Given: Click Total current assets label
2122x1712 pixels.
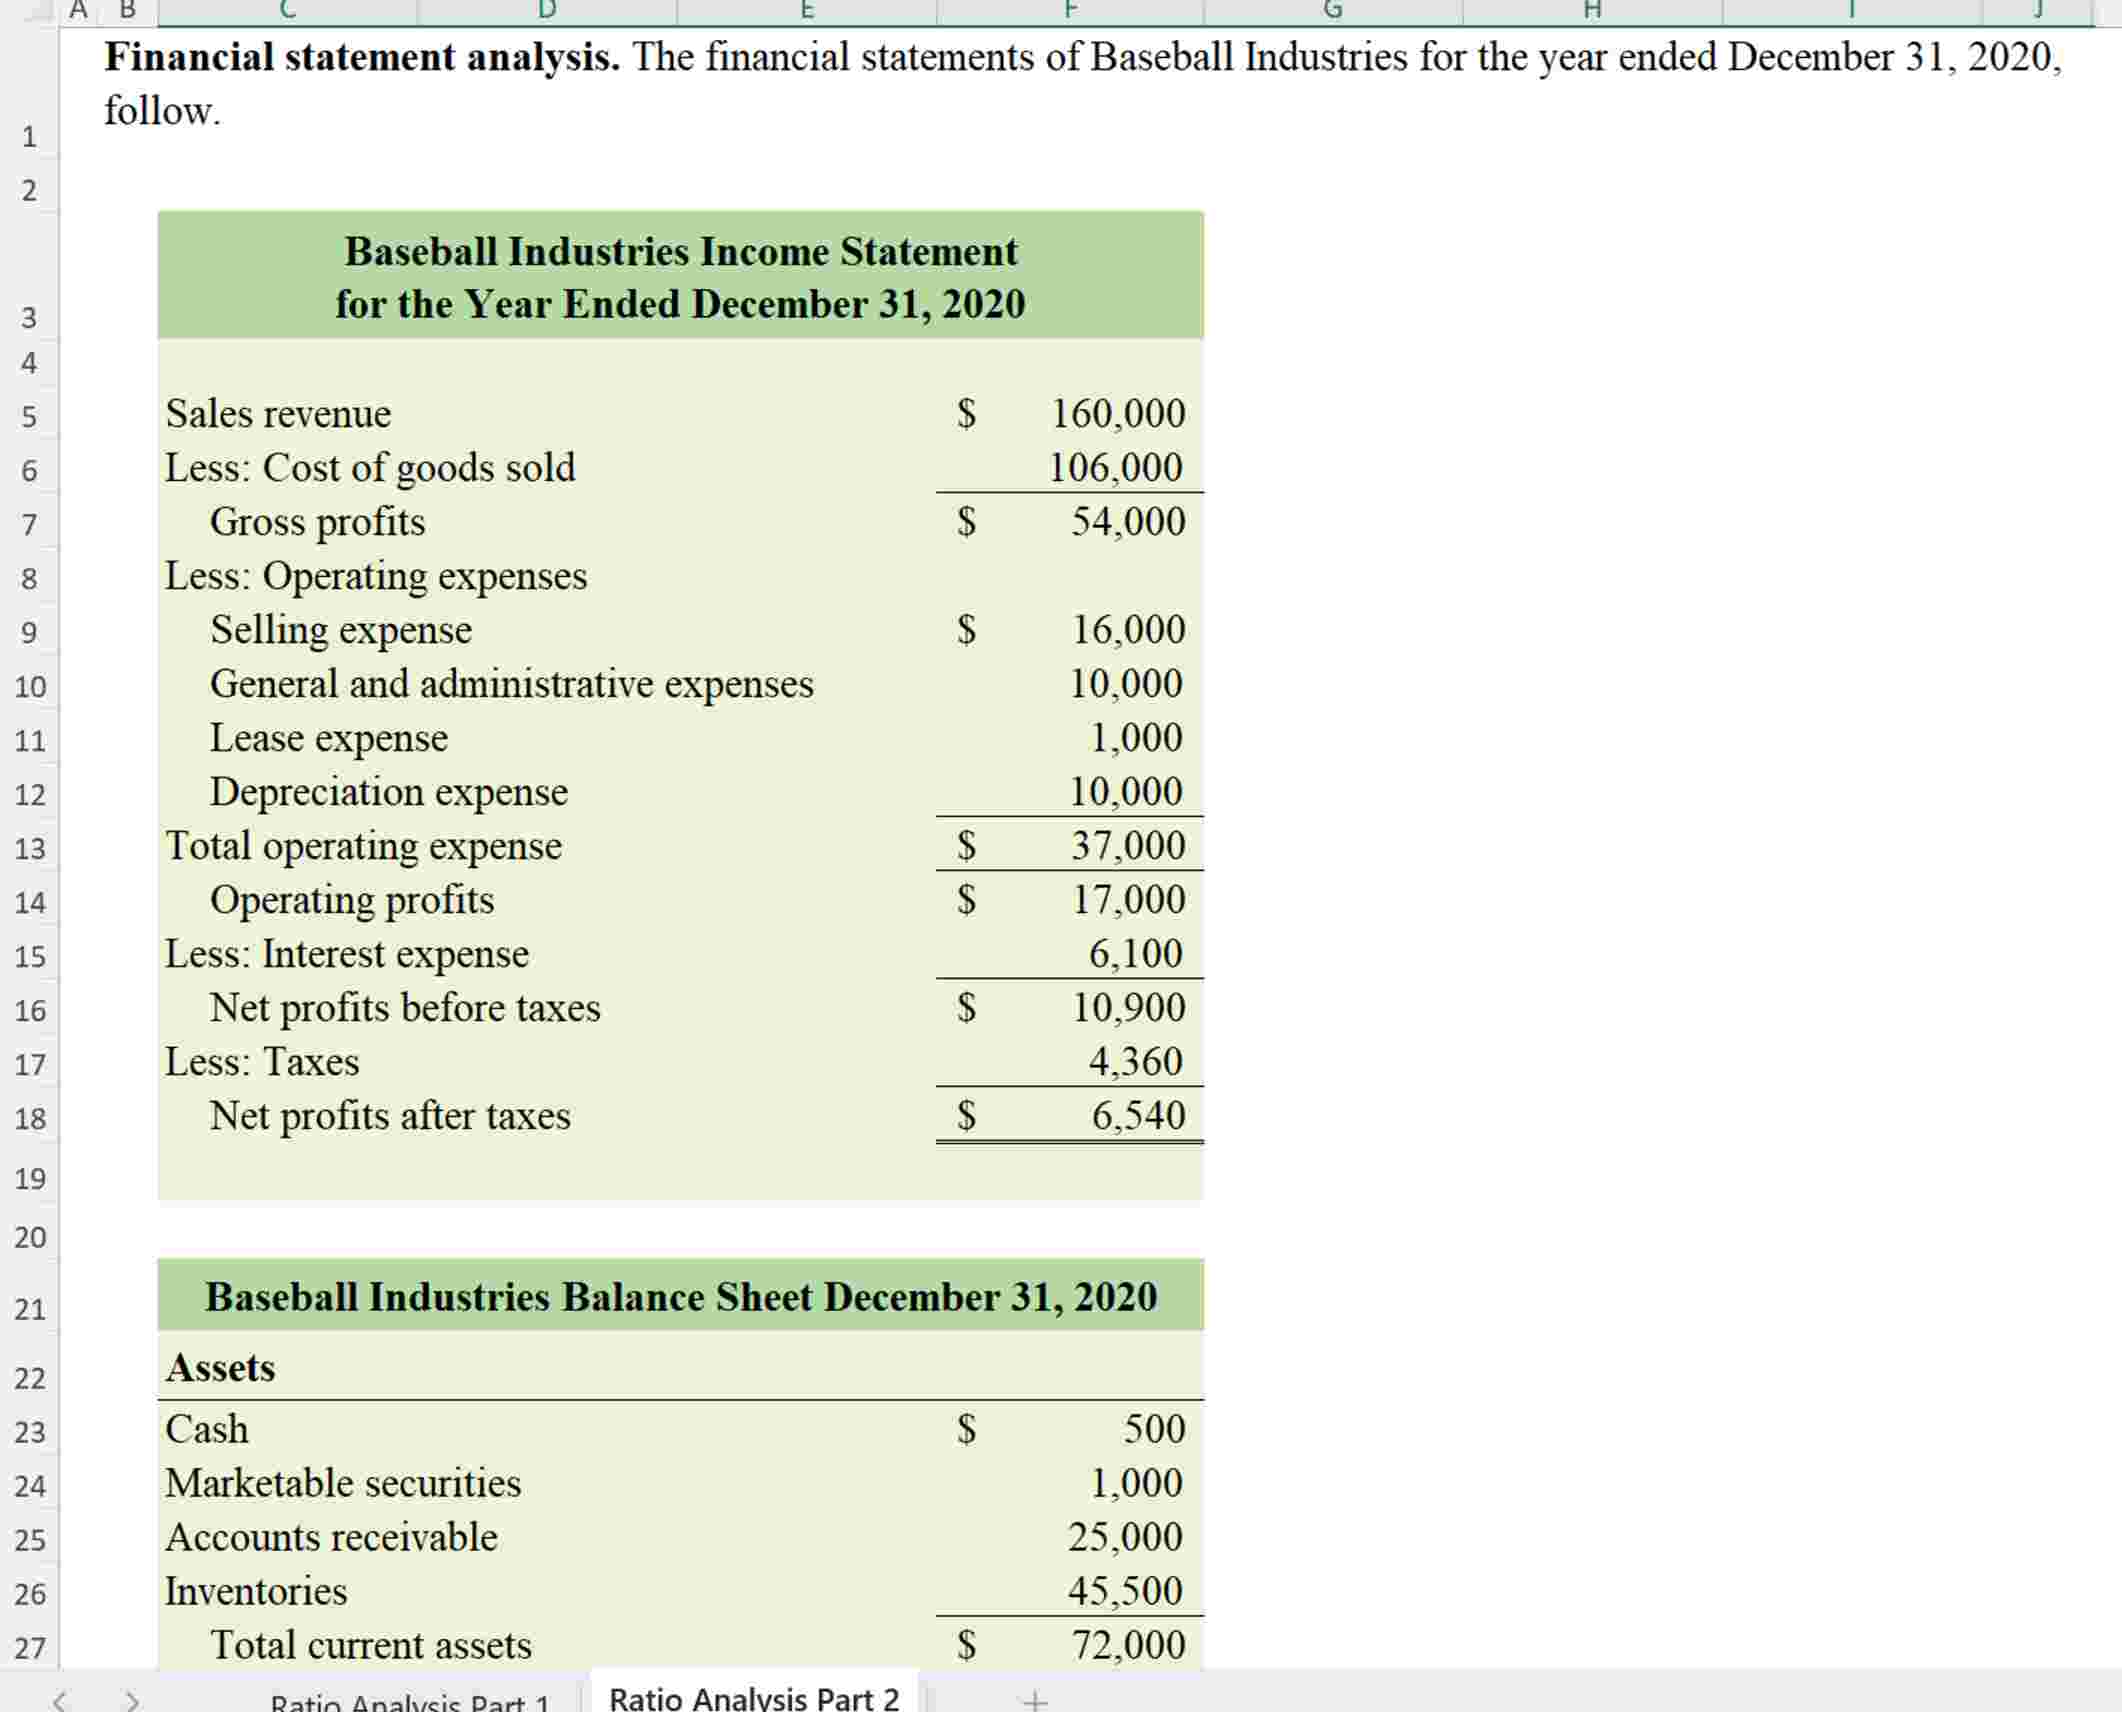Looking at the screenshot, I should point(371,1645).
